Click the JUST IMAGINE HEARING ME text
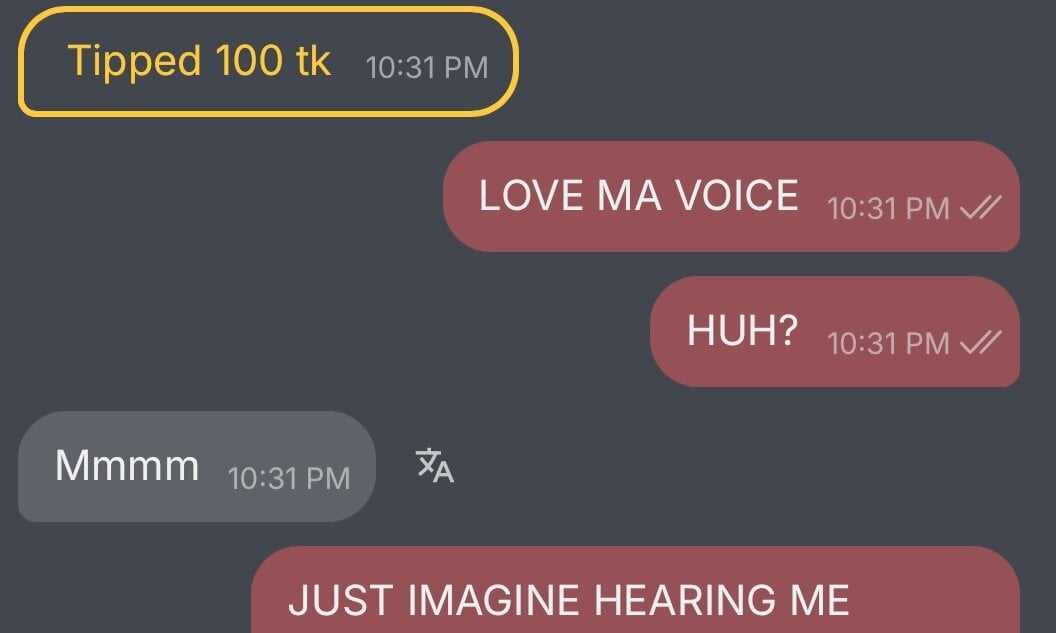 click(x=568, y=600)
